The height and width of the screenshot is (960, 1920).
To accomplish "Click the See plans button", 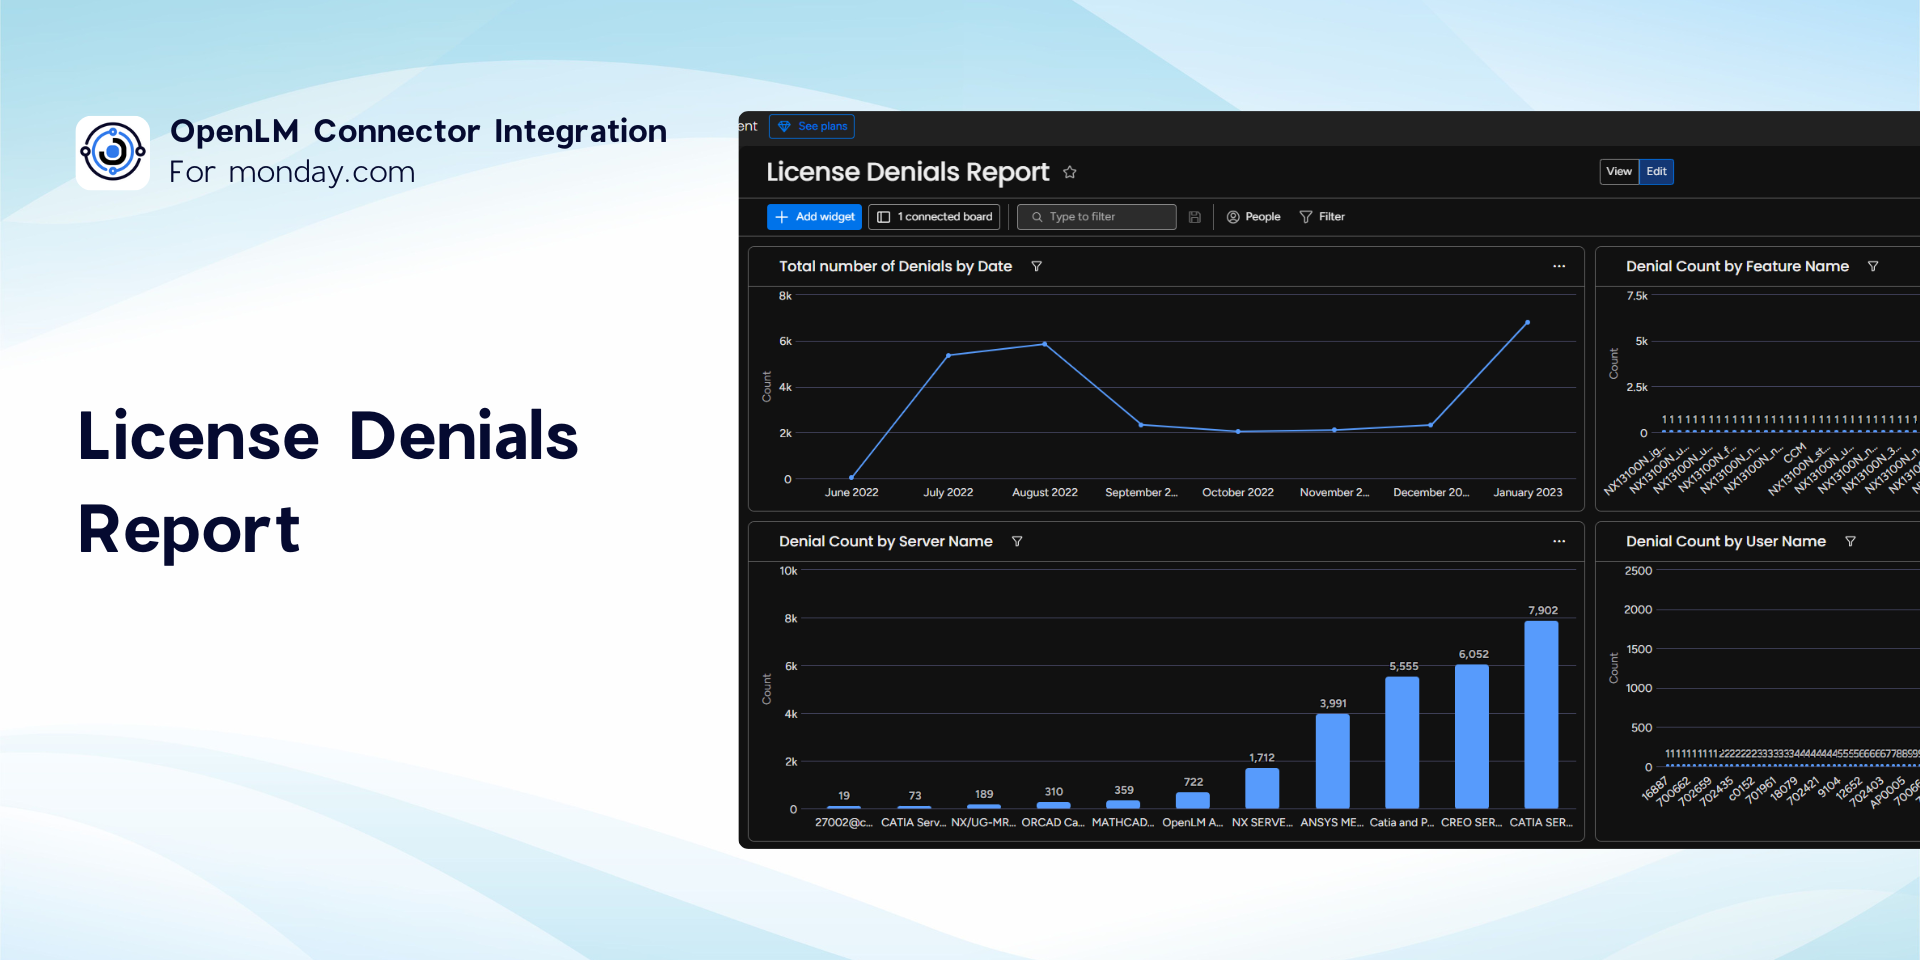I will [812, 127].
